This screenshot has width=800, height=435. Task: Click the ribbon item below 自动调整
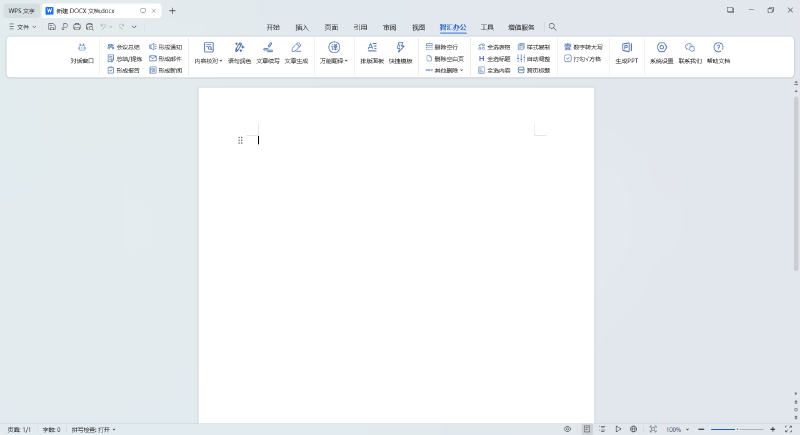coord(534,70)
